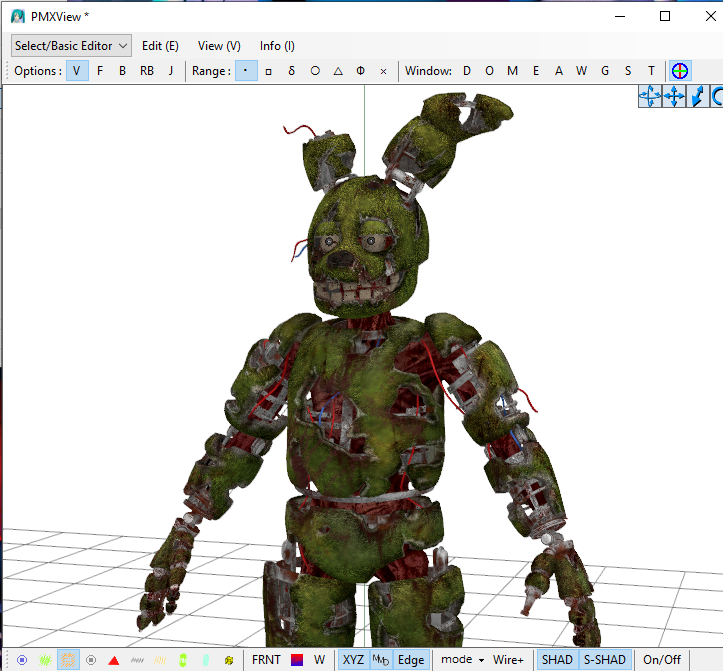
Task: Toggle the pale teal capsule icon
Action: (x=206, y=660)
